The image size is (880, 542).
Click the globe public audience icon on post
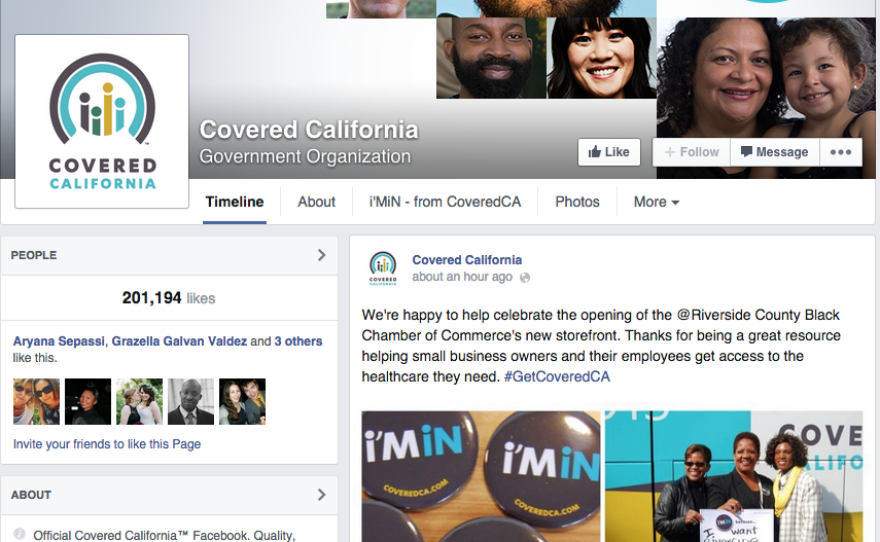pyautogui.click(x=525, y=277)
